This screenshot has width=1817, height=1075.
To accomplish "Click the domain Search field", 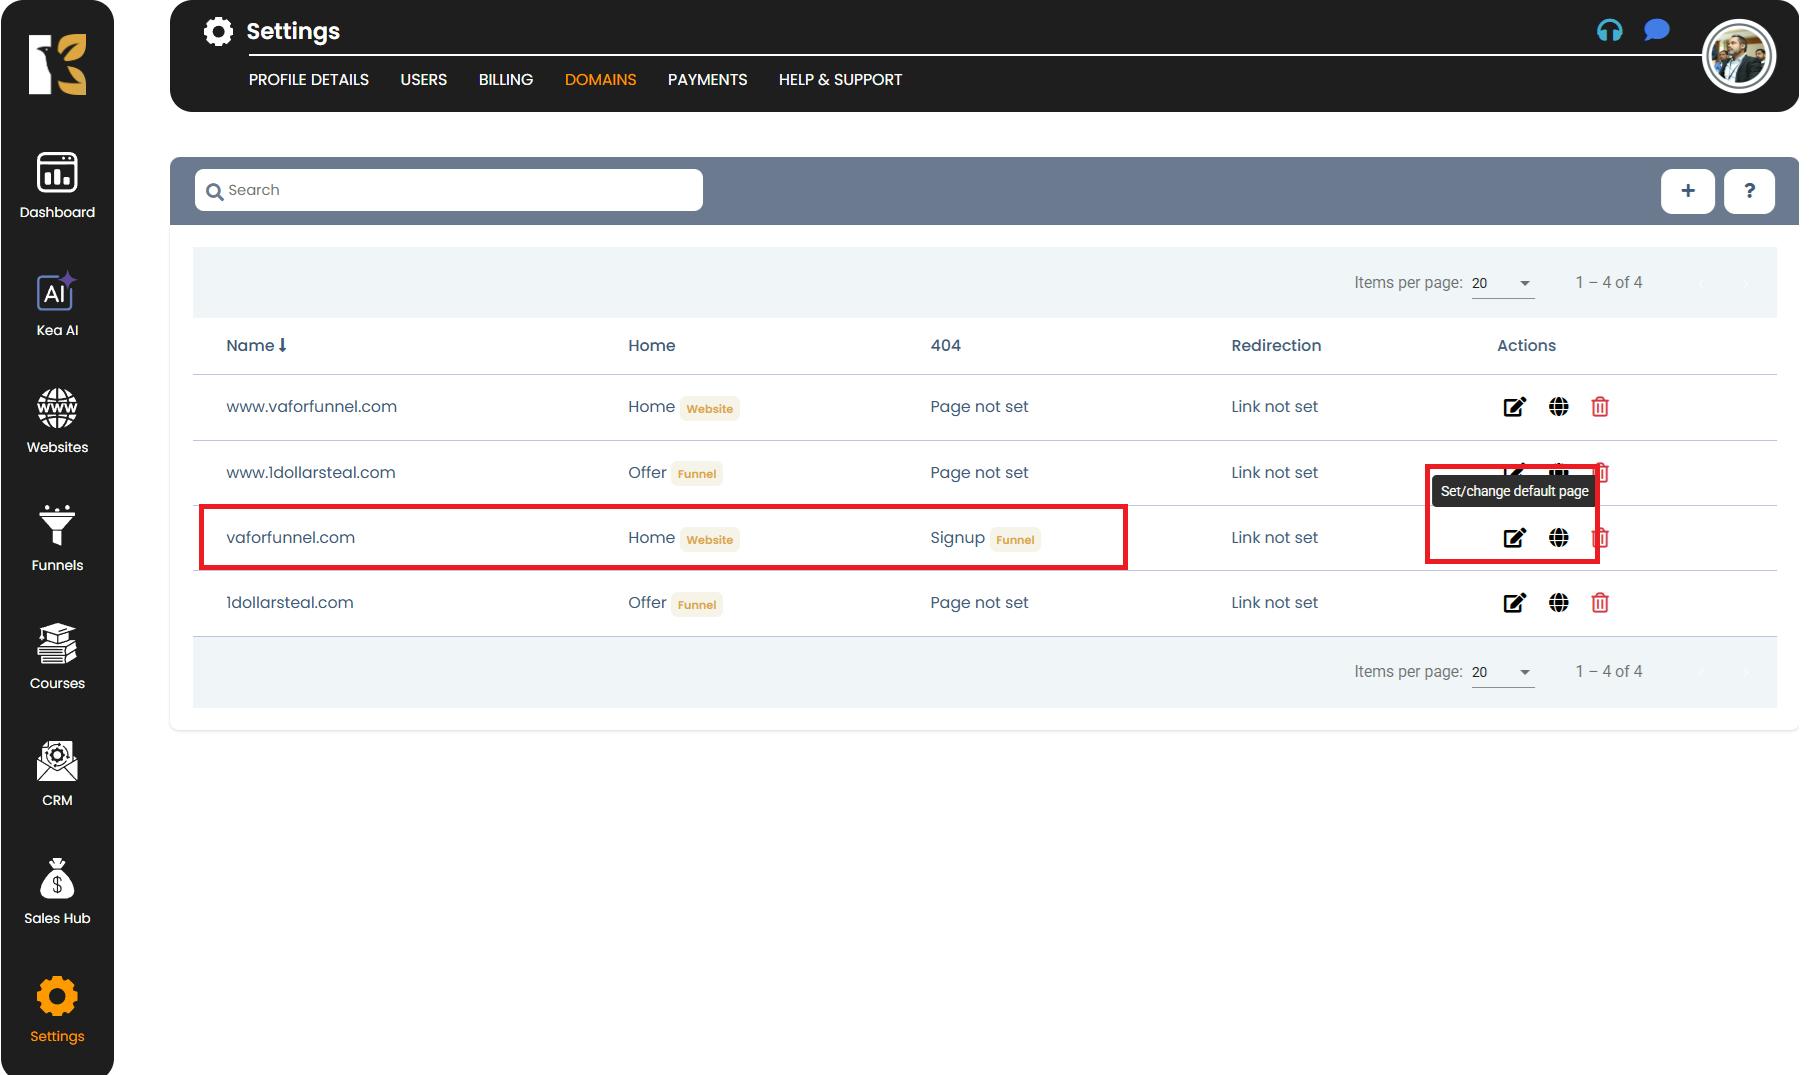I will 450,190.
